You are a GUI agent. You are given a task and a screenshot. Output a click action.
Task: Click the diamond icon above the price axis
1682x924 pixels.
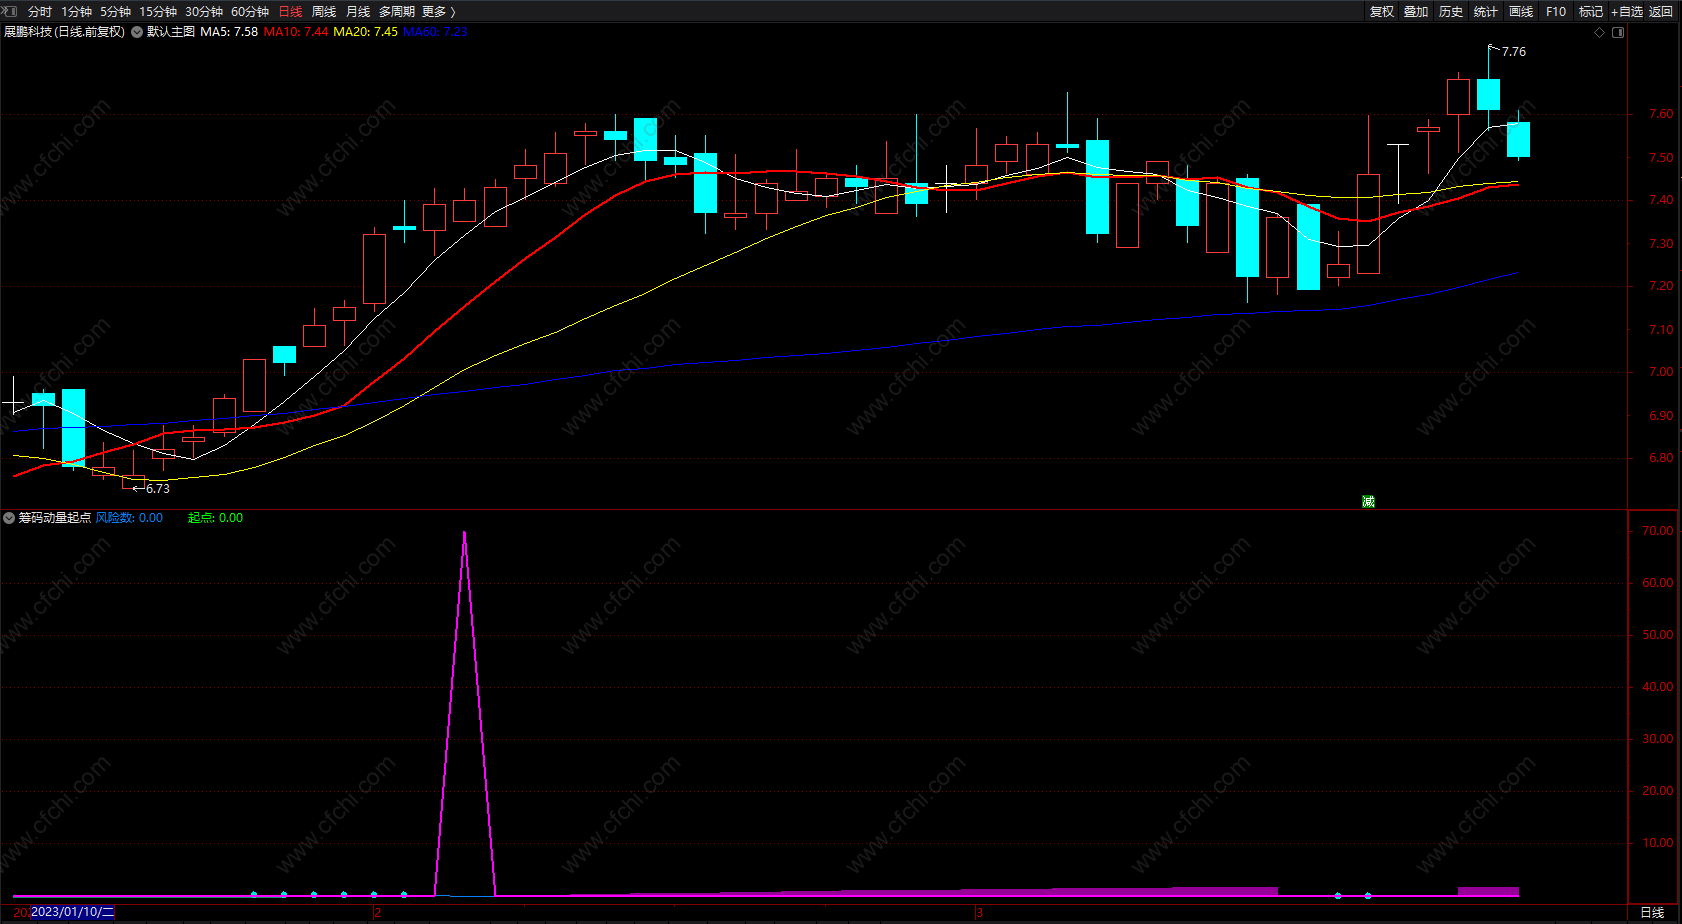point(1599,32)
